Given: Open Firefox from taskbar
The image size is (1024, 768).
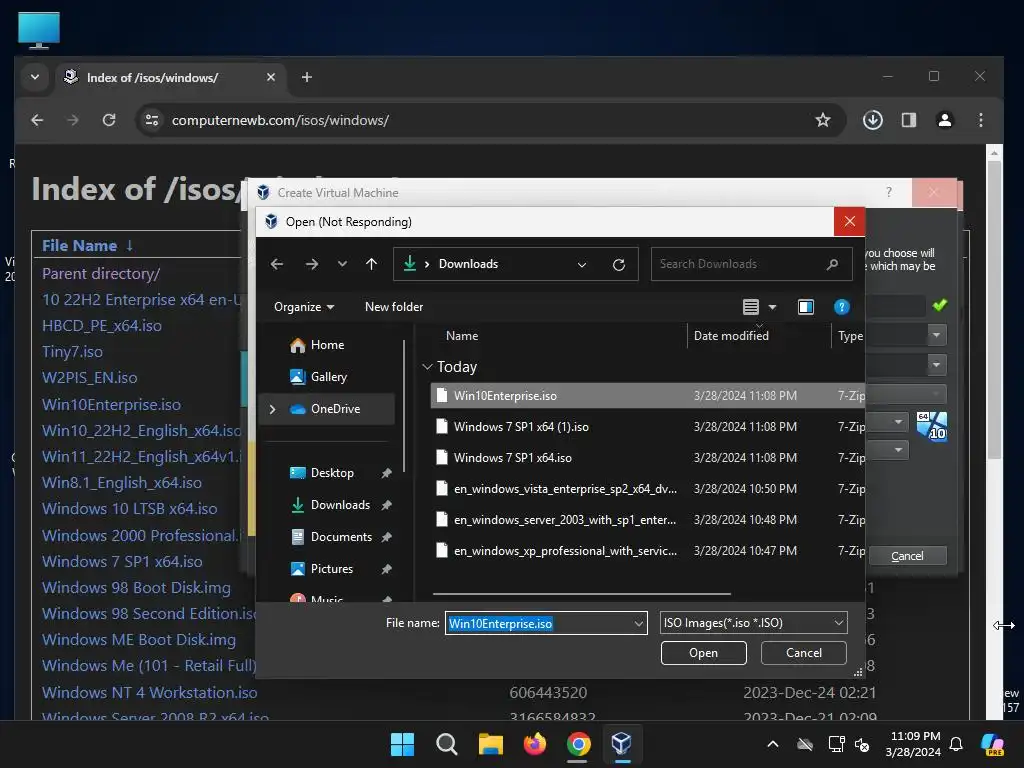Looking at the screenshot, I should (535, 744).
